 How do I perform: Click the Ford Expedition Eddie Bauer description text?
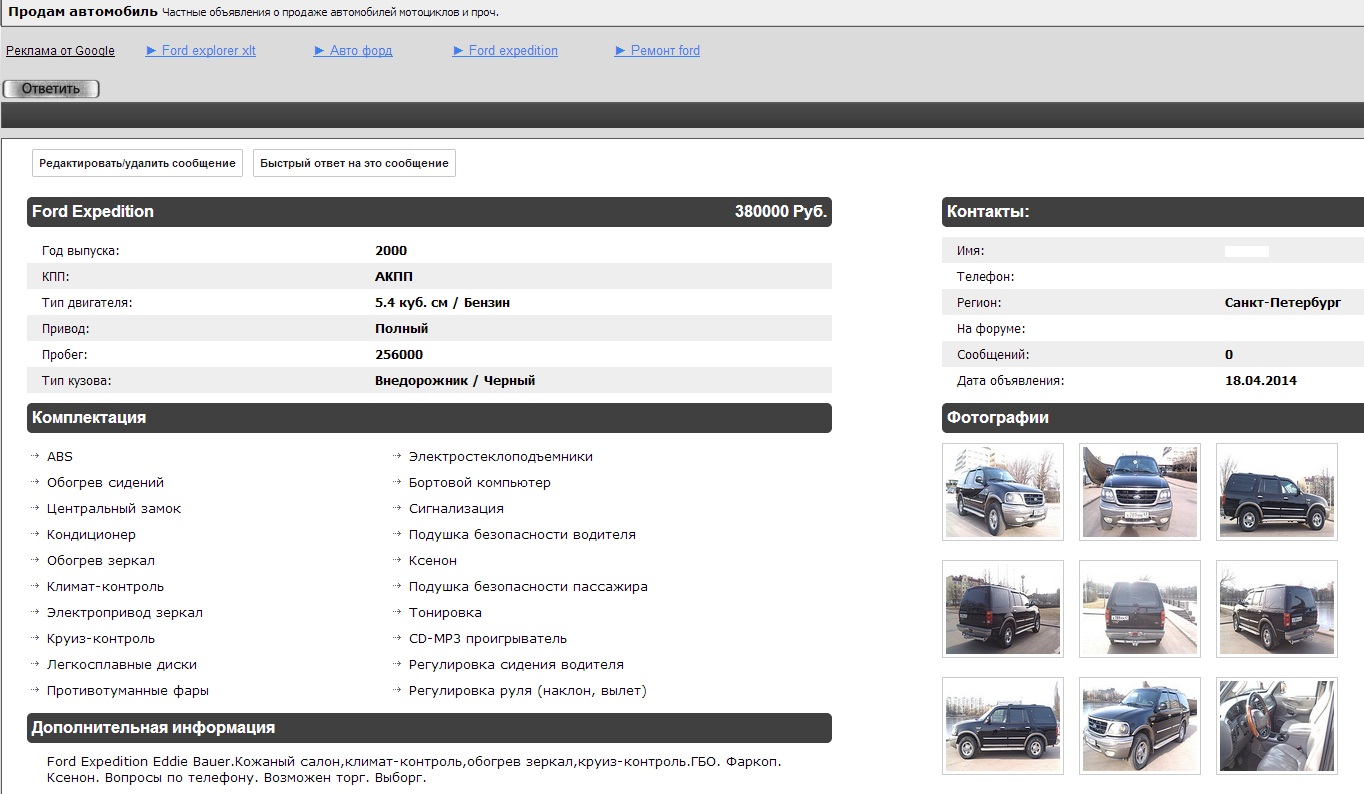[415, 770]
